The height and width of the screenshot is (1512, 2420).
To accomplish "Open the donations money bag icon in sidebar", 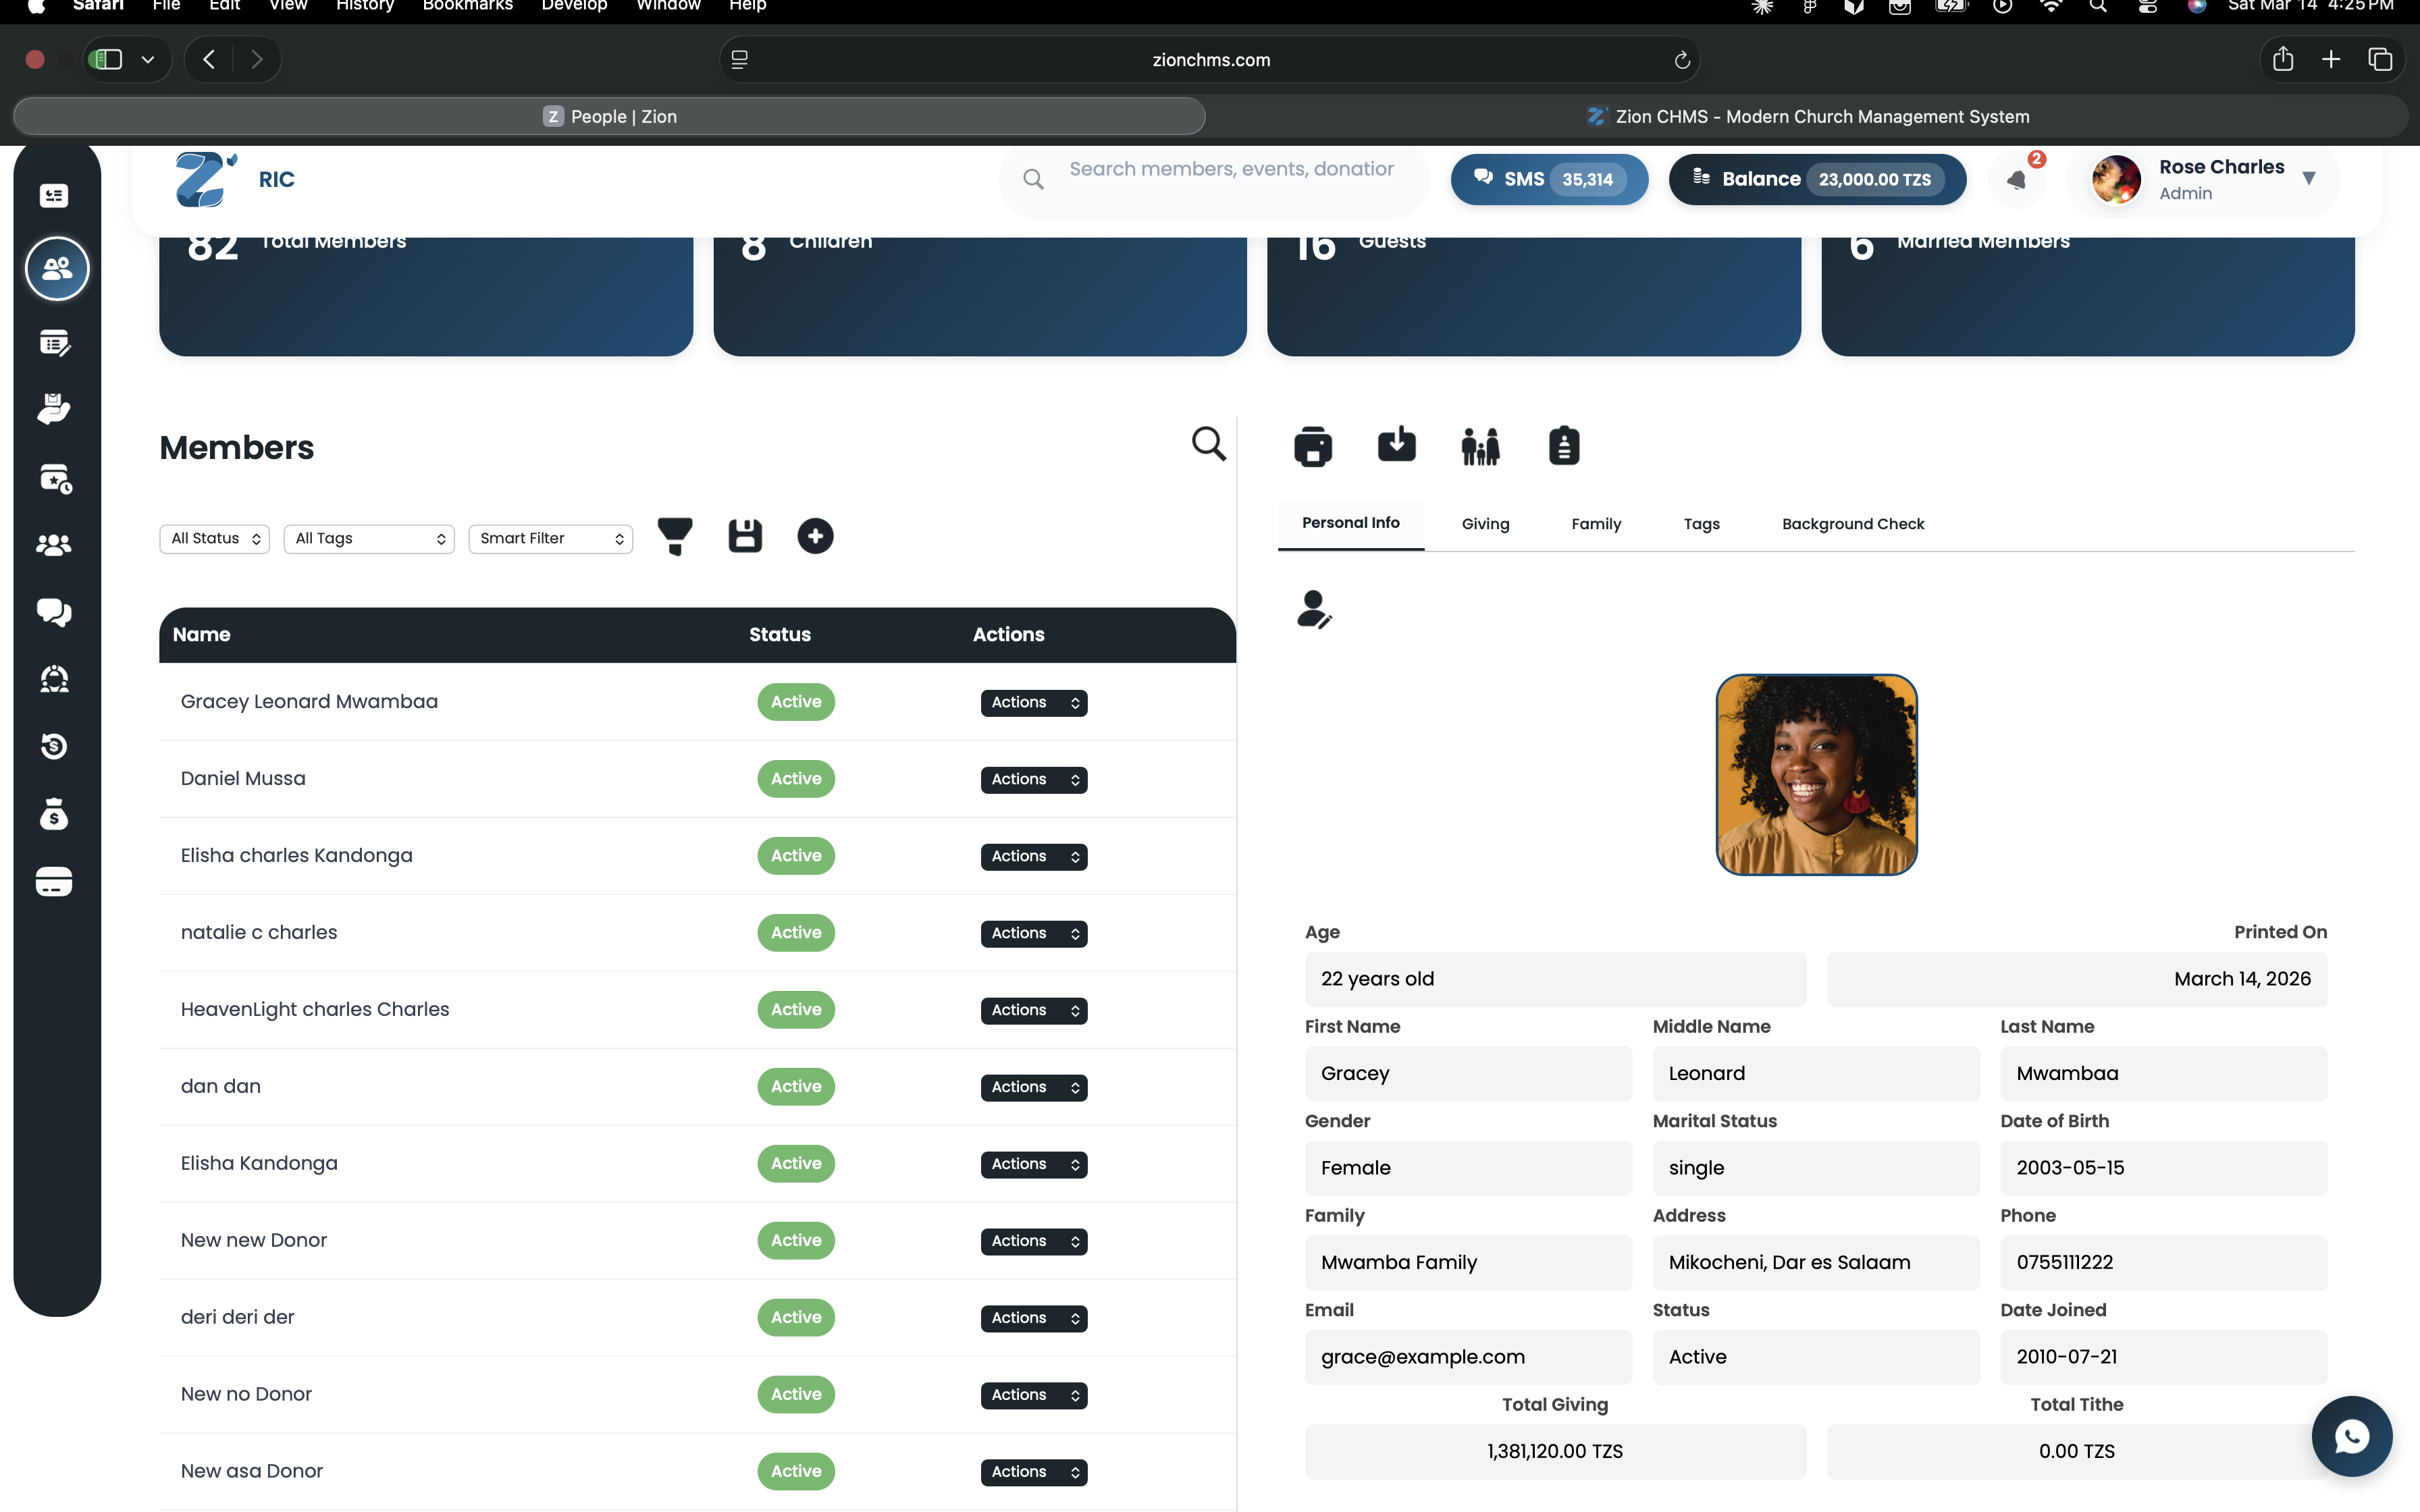I will click(55, 813).
